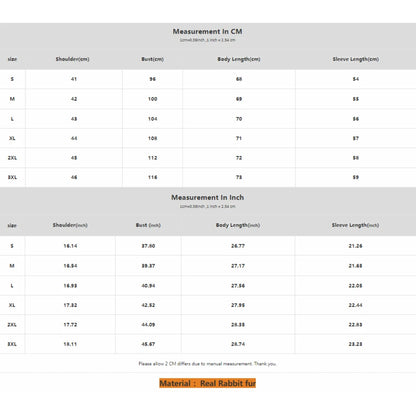Click body length 70 in the CM table

coord(239,119)
